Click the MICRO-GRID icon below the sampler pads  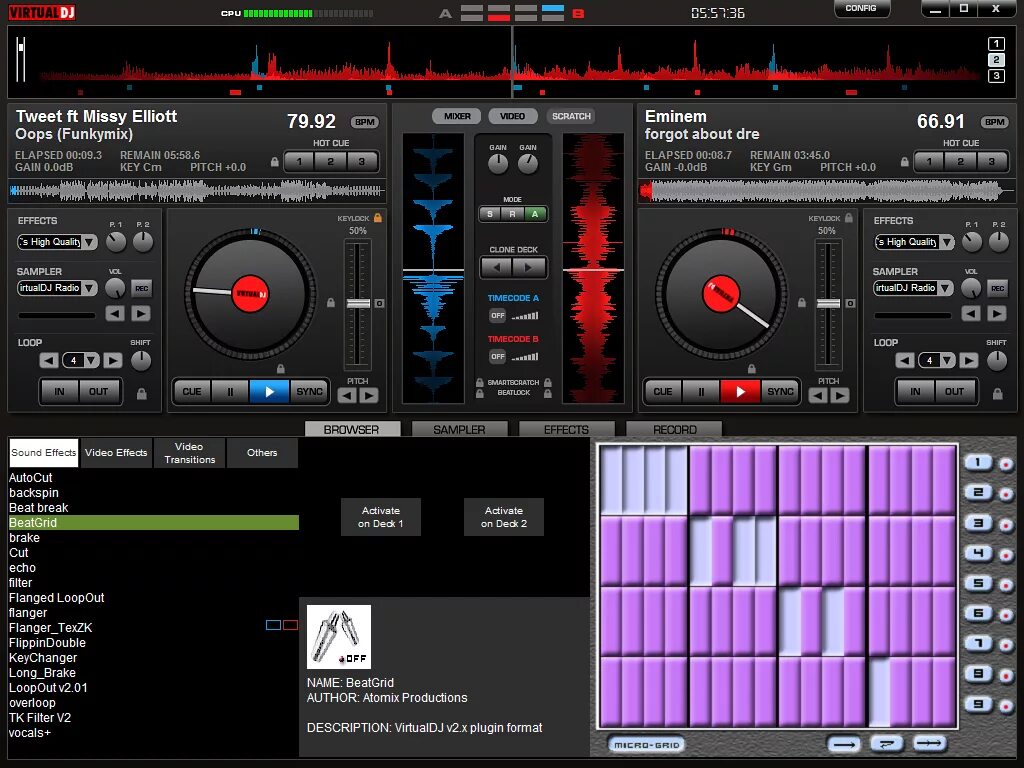pos(646,744)
